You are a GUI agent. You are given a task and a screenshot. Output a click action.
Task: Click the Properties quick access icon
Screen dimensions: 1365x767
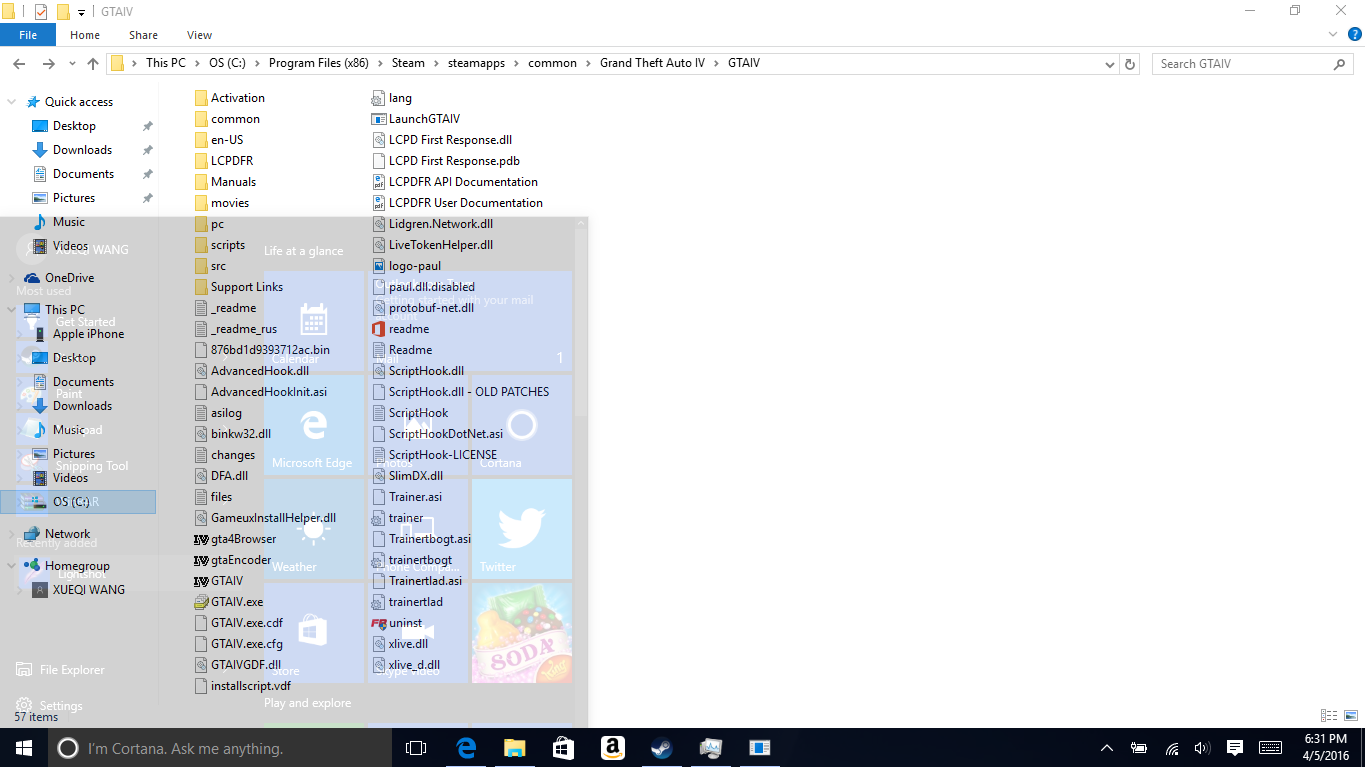point(41,12)
